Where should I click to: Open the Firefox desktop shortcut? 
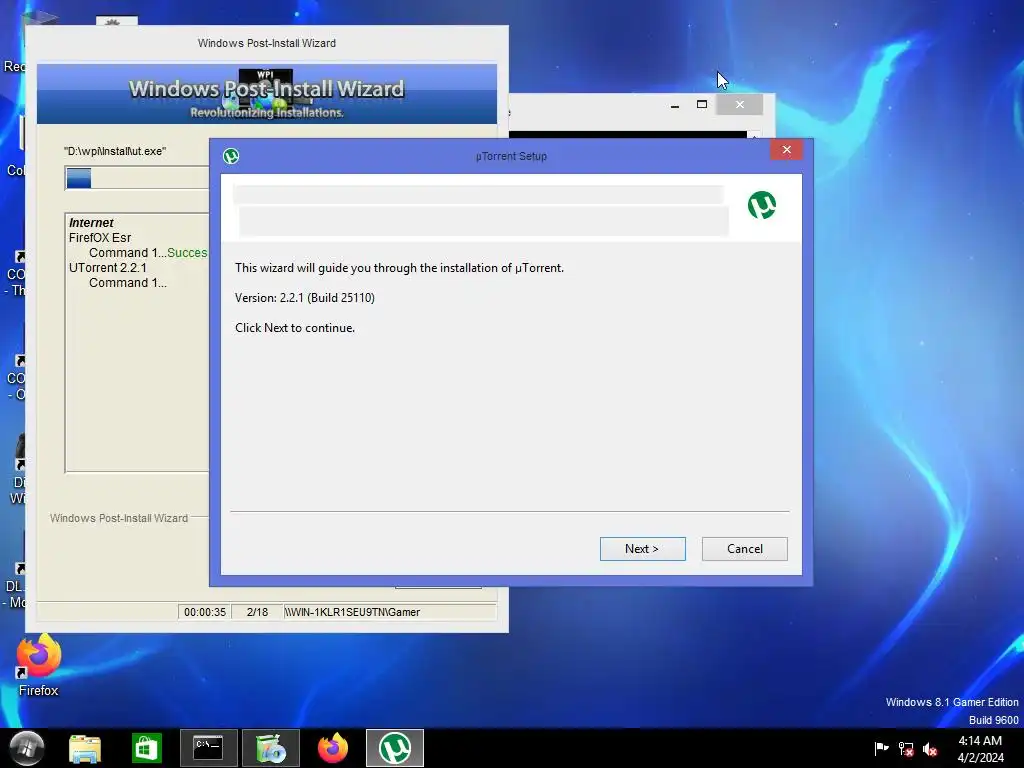point(39,665)
